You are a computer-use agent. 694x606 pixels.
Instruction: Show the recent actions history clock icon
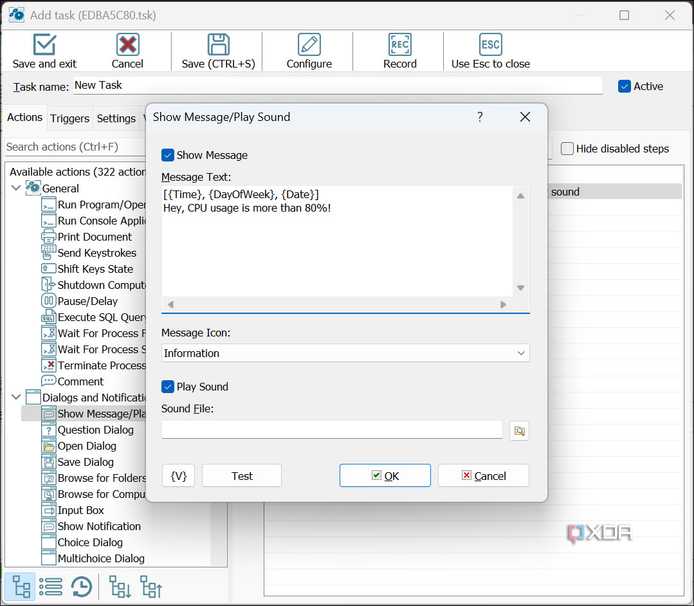(x=82, y=587)
